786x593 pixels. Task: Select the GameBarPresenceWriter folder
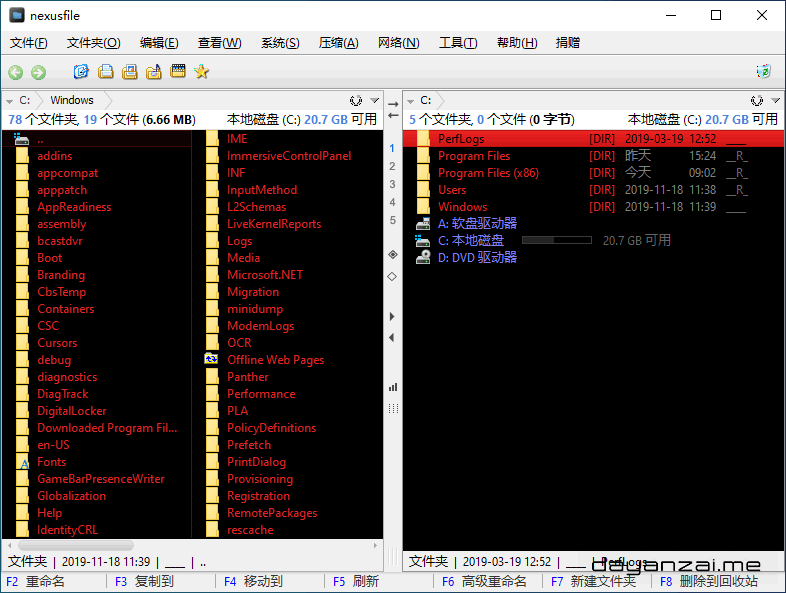(101, 479)
